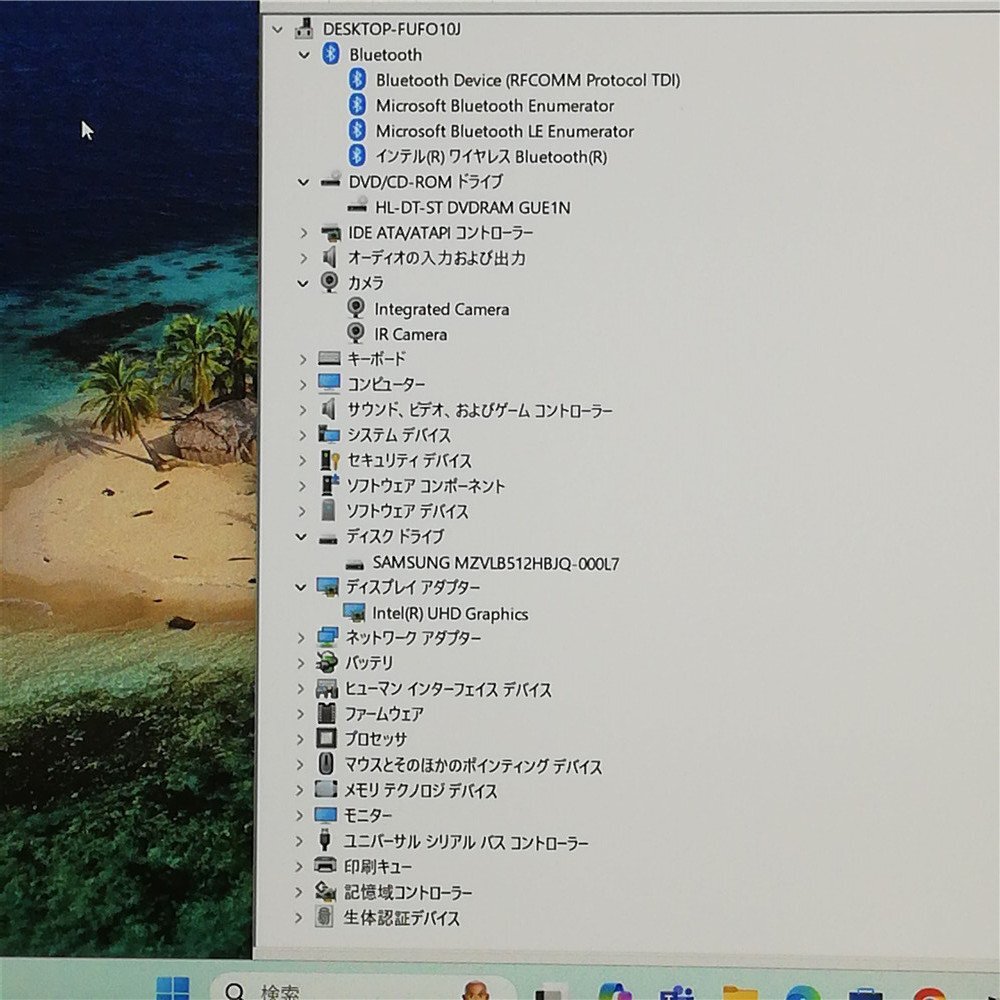Click the Intel UHD Graphics adapter icon

354,613
